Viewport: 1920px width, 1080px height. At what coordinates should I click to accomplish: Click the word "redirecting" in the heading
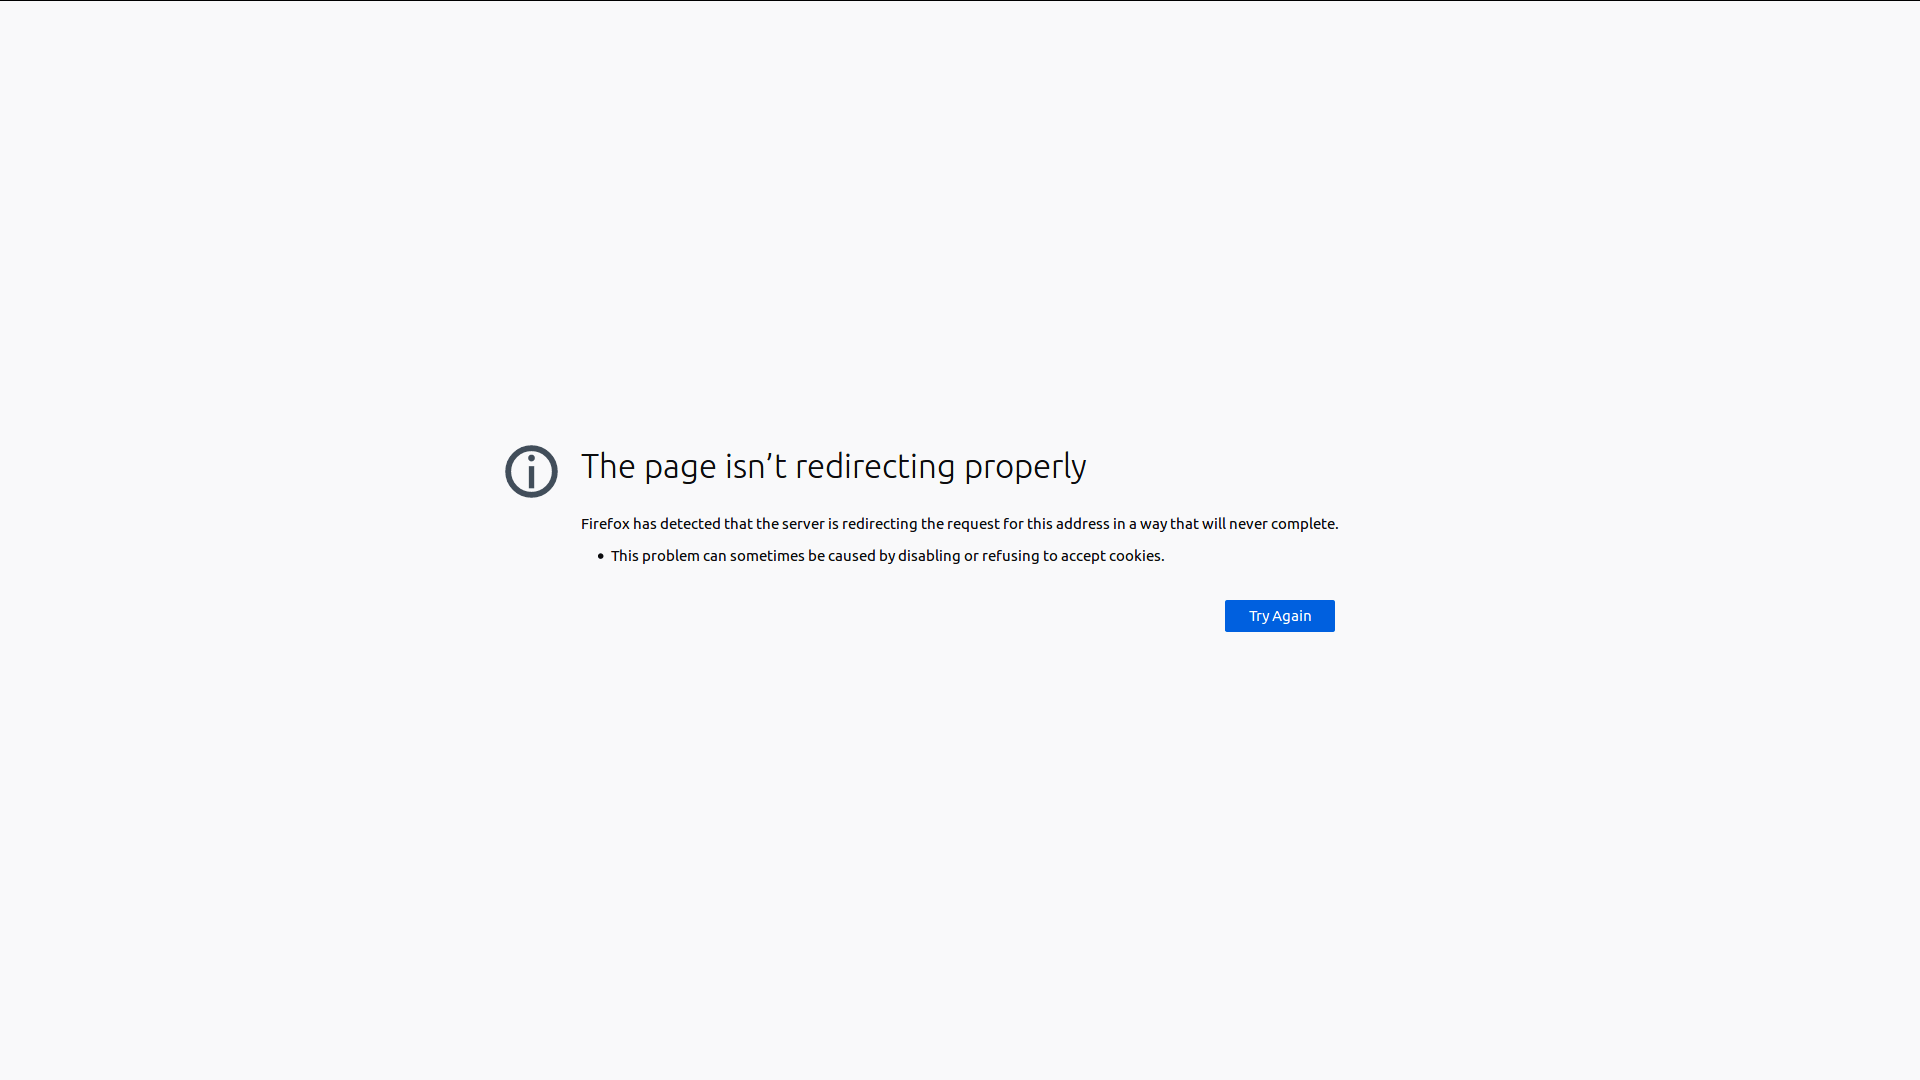(x=875, y=467)
